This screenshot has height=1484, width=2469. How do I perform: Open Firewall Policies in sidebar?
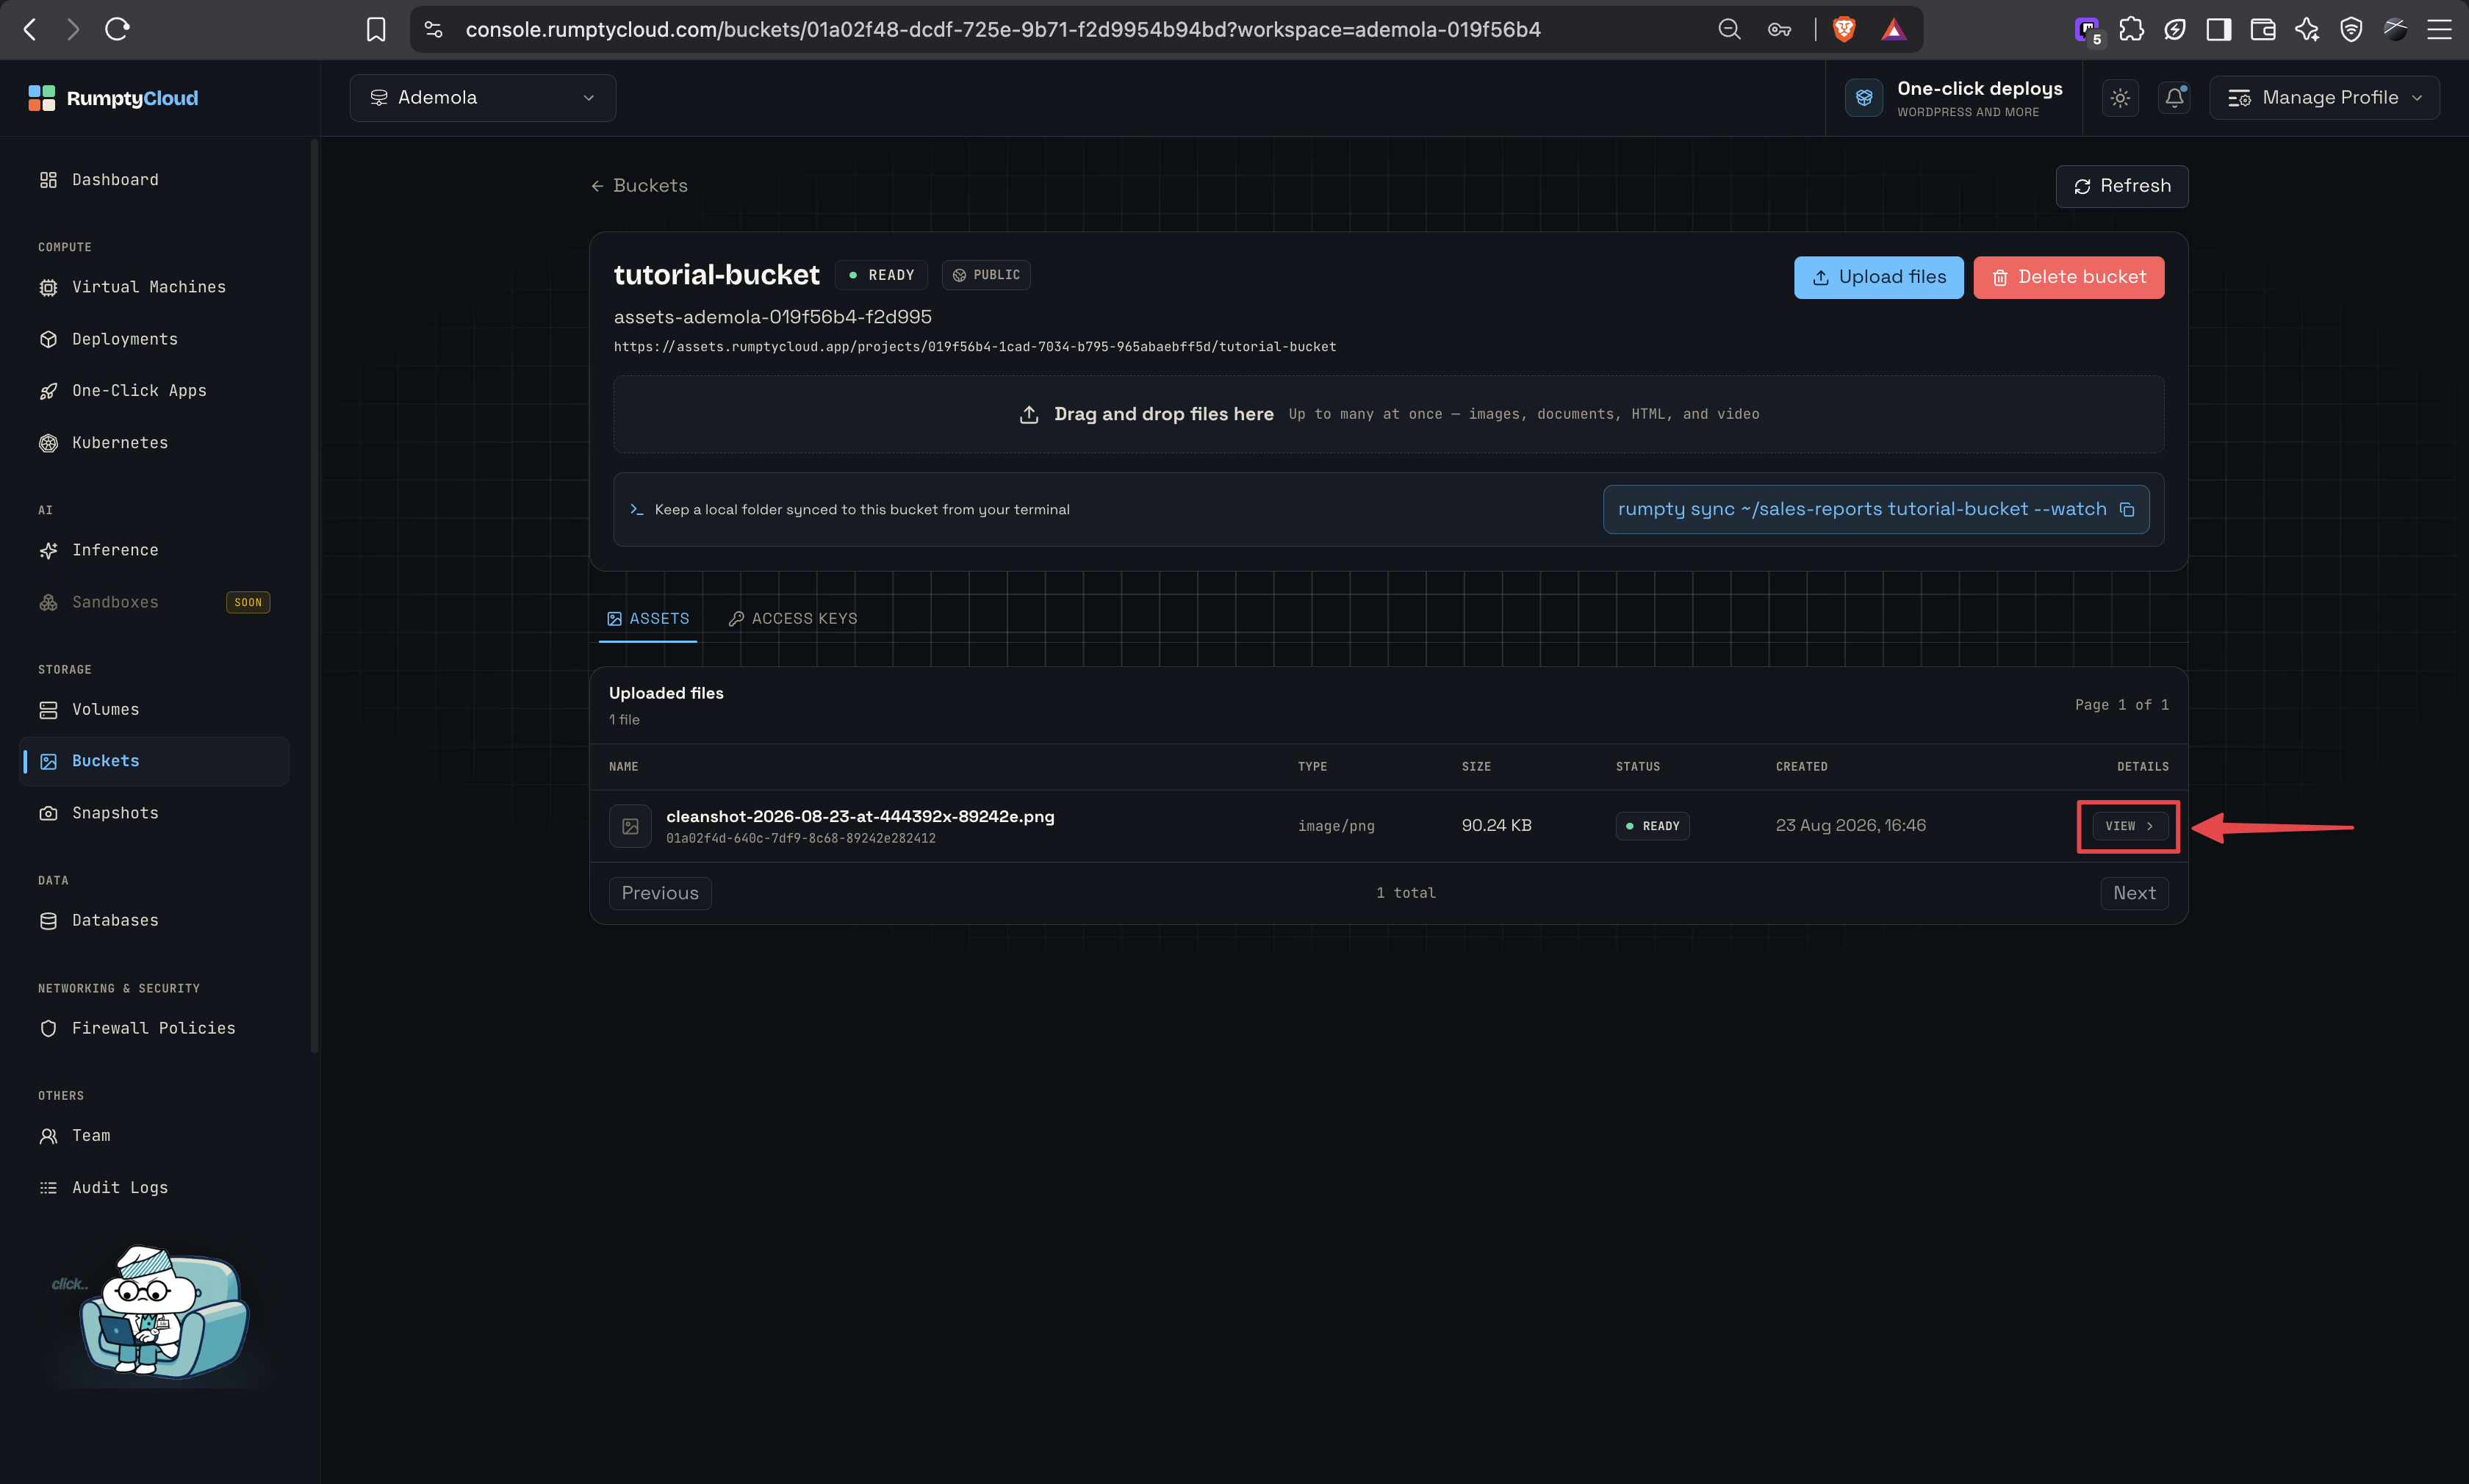pos(153,1028)
